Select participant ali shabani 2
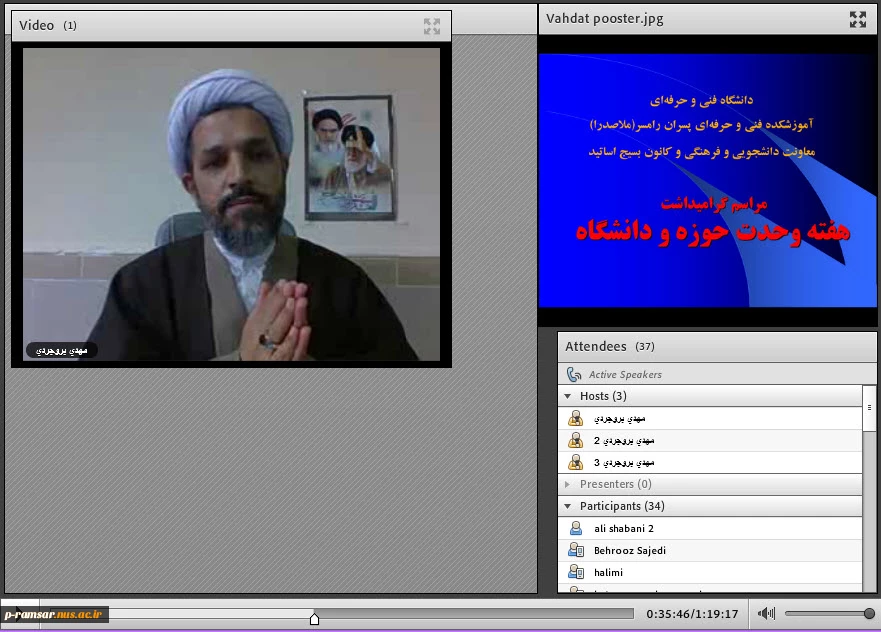The image size is (881, 632). [710, 528]
